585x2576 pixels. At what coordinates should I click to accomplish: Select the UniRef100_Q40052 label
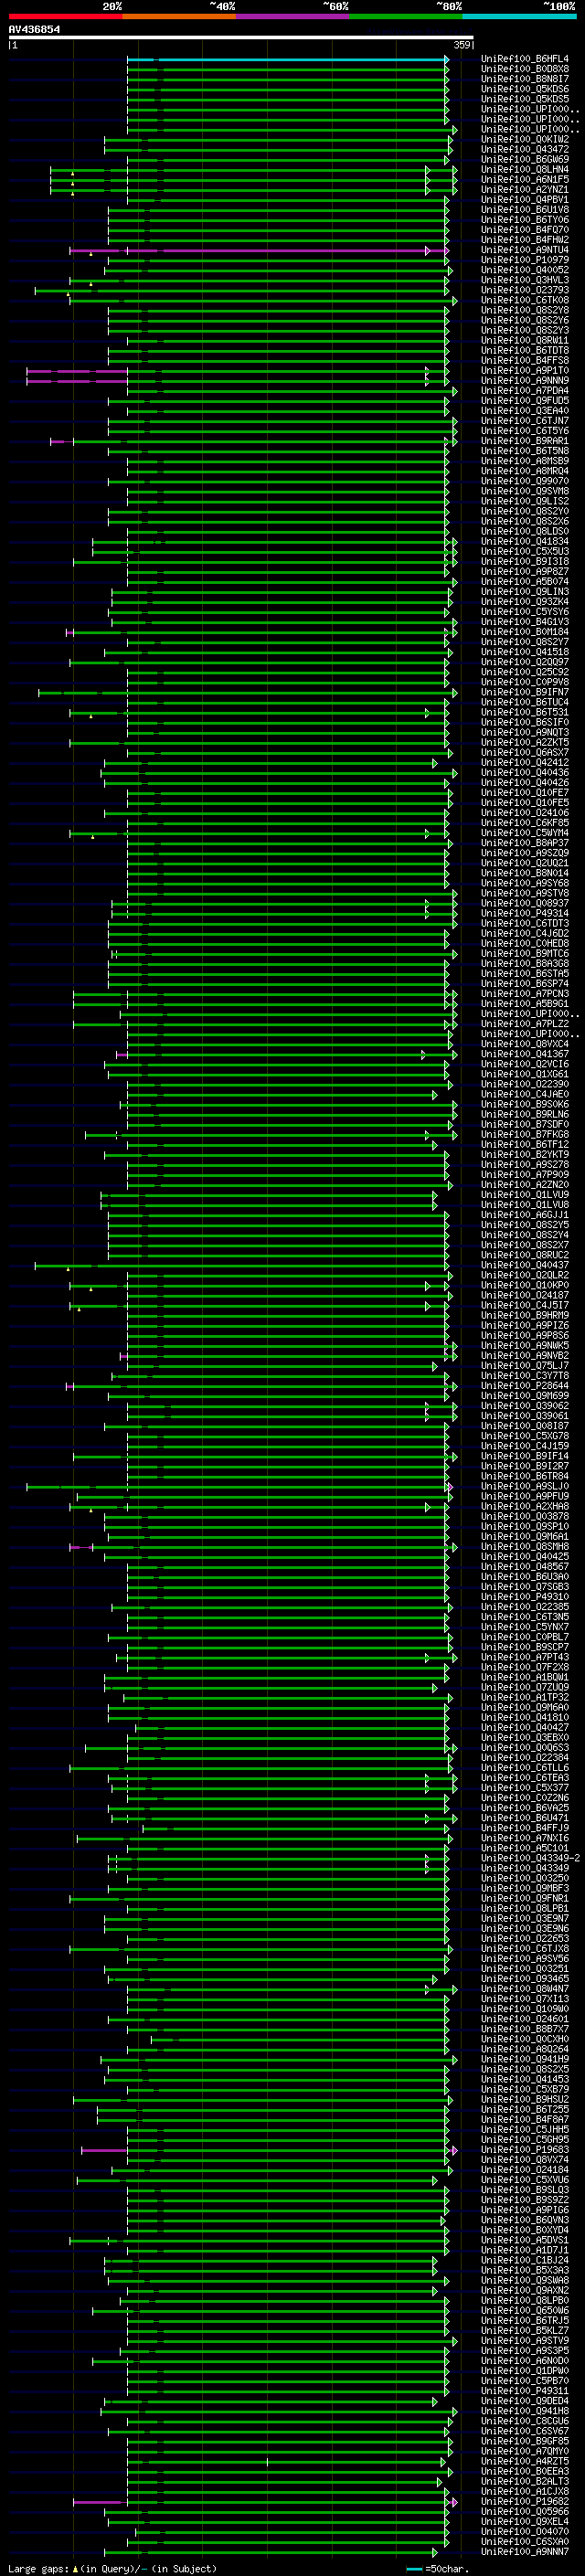tap(525, 270)
